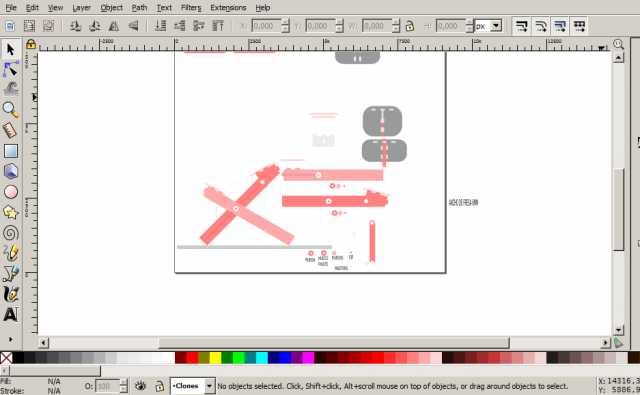The image size is (640, 395).
Task: Click into the X coordinate field
Action: 266,26
